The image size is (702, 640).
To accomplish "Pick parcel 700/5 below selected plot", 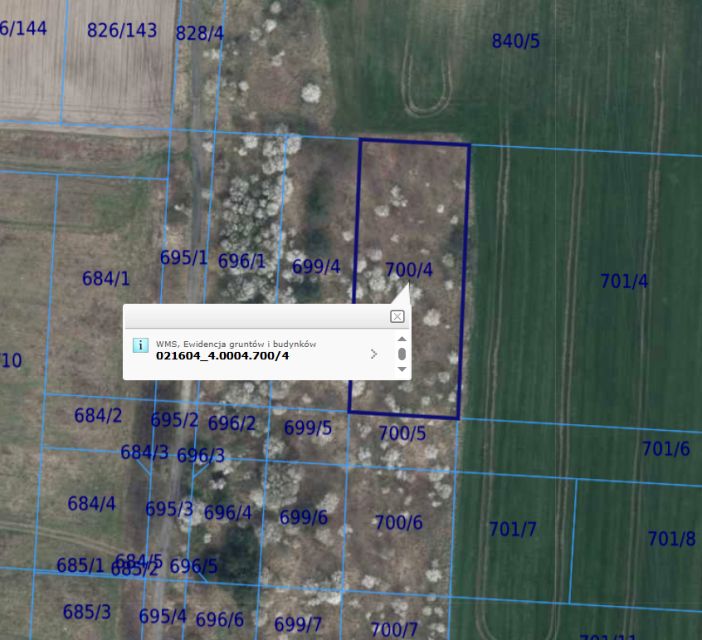I will [402, 433].
